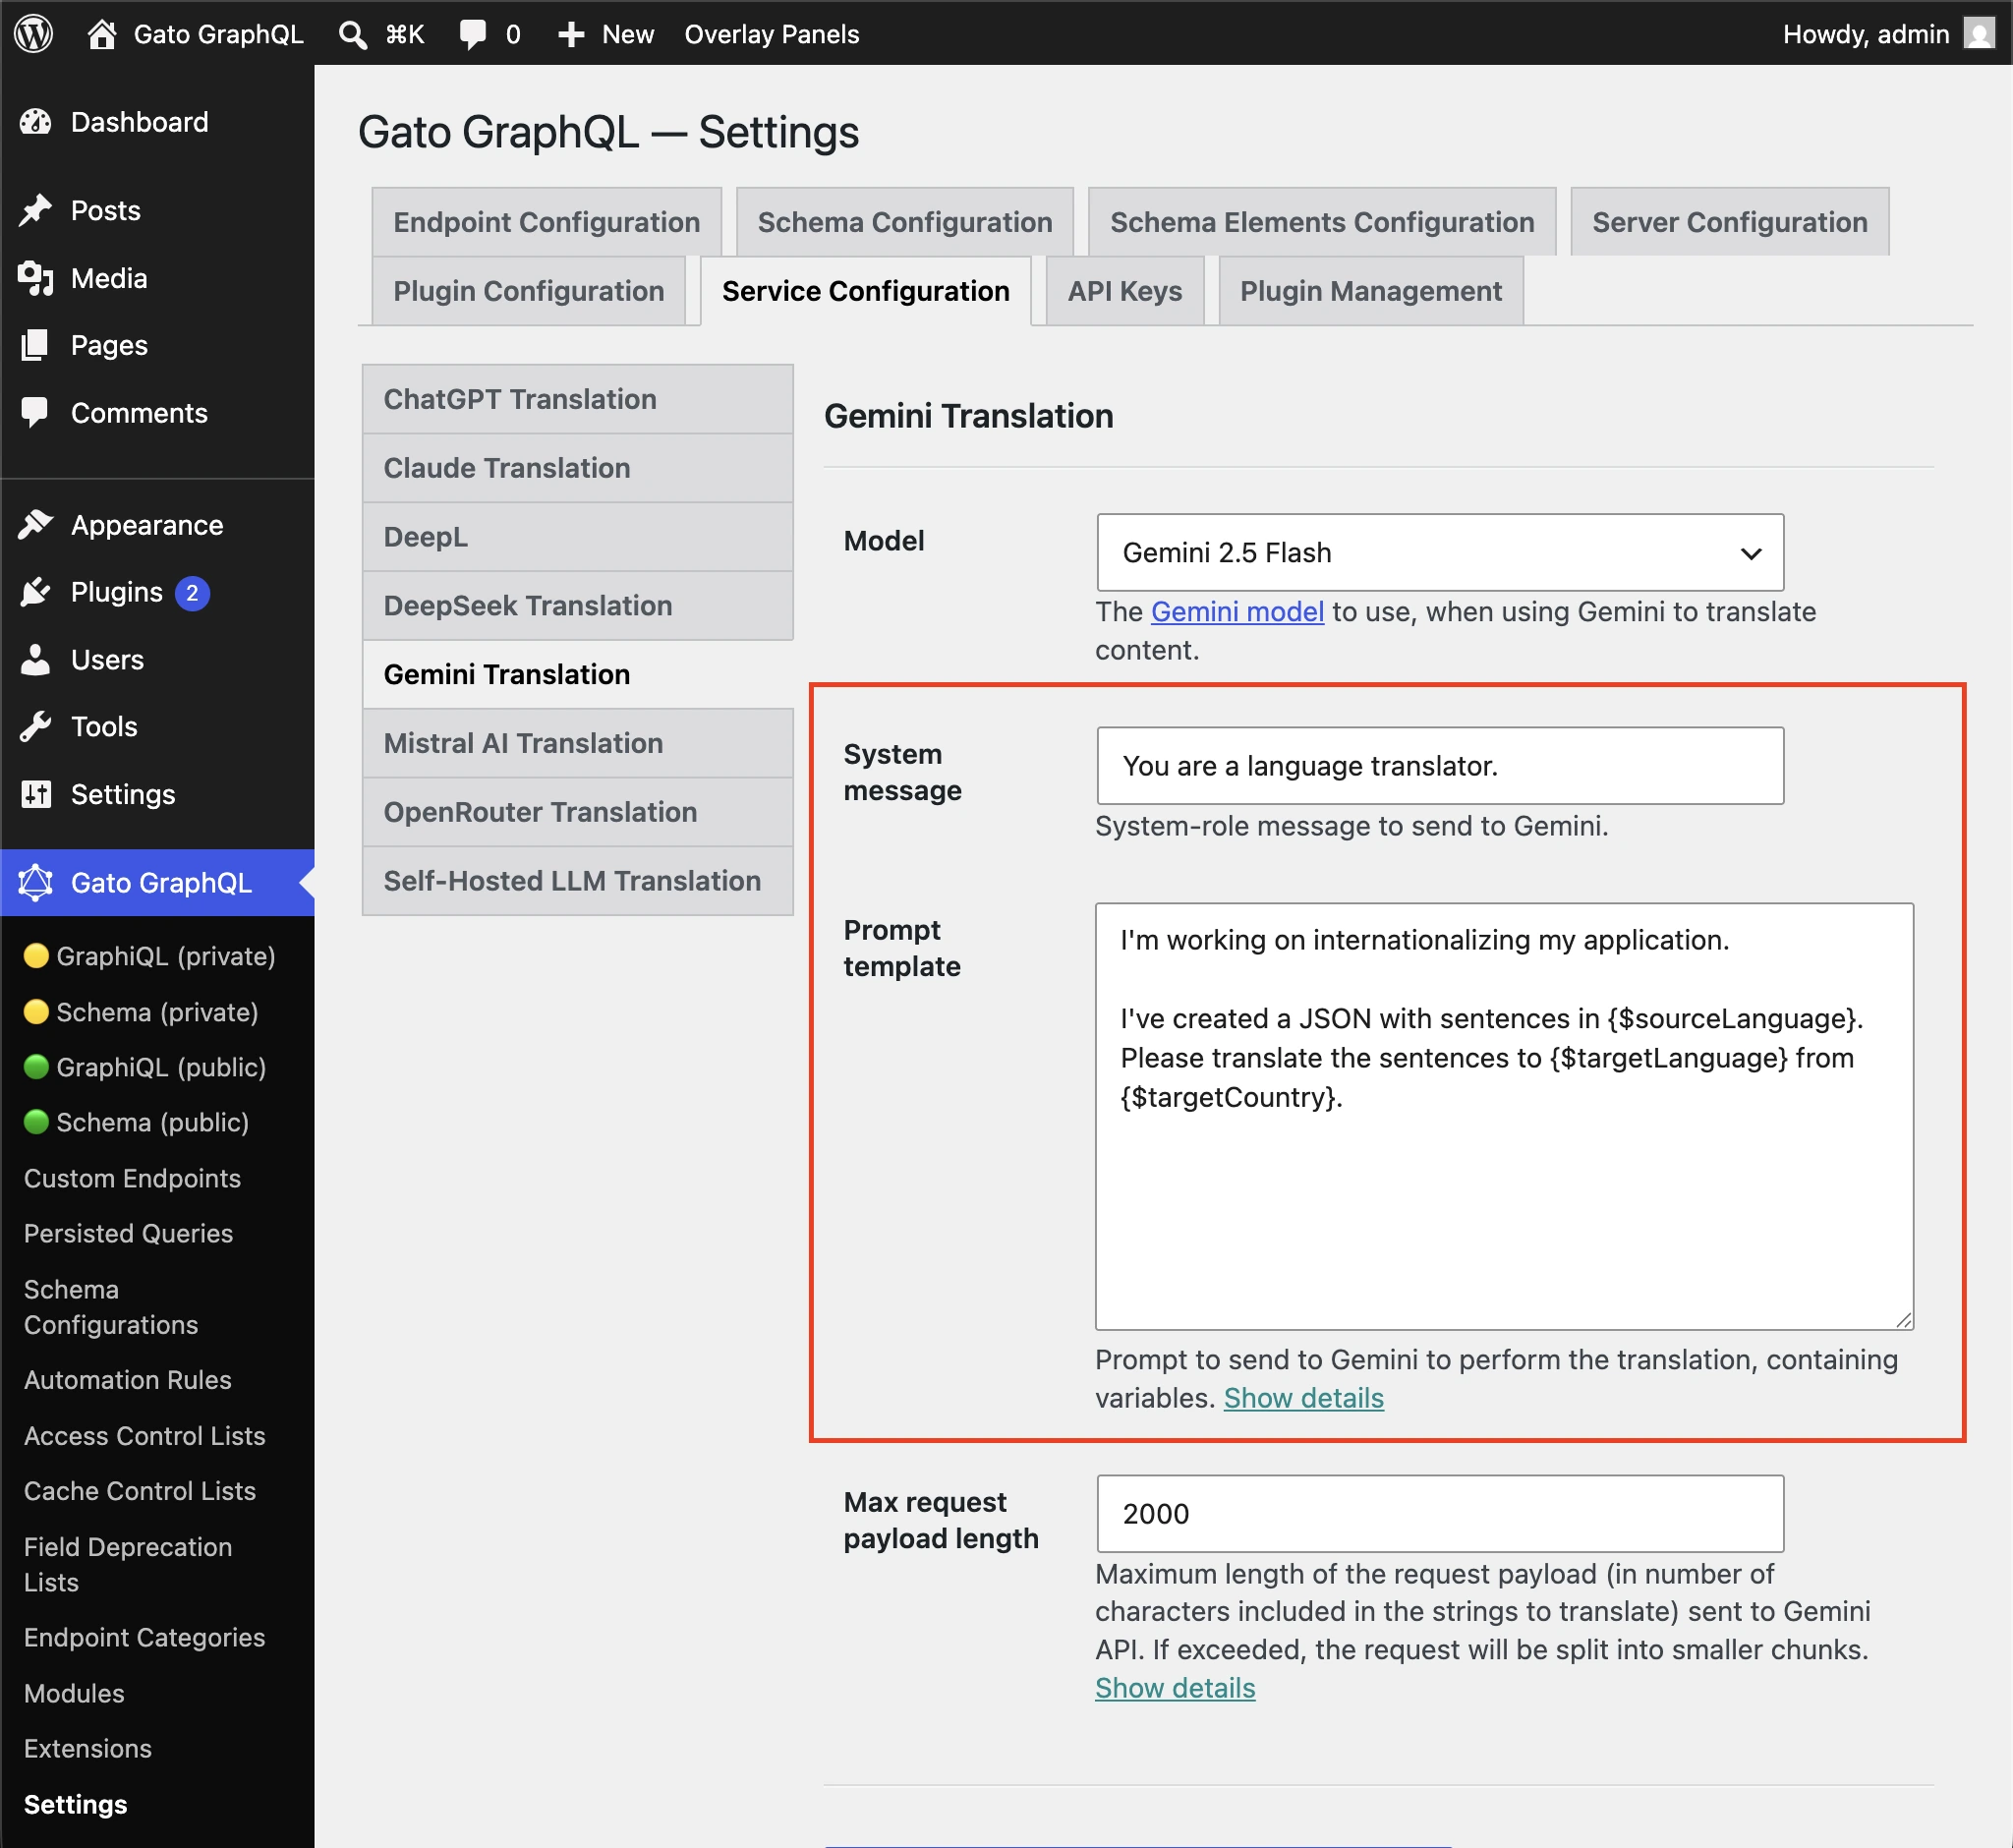Switch to Schema Configuration tab

pyautogui.click(x=904, y=222)
